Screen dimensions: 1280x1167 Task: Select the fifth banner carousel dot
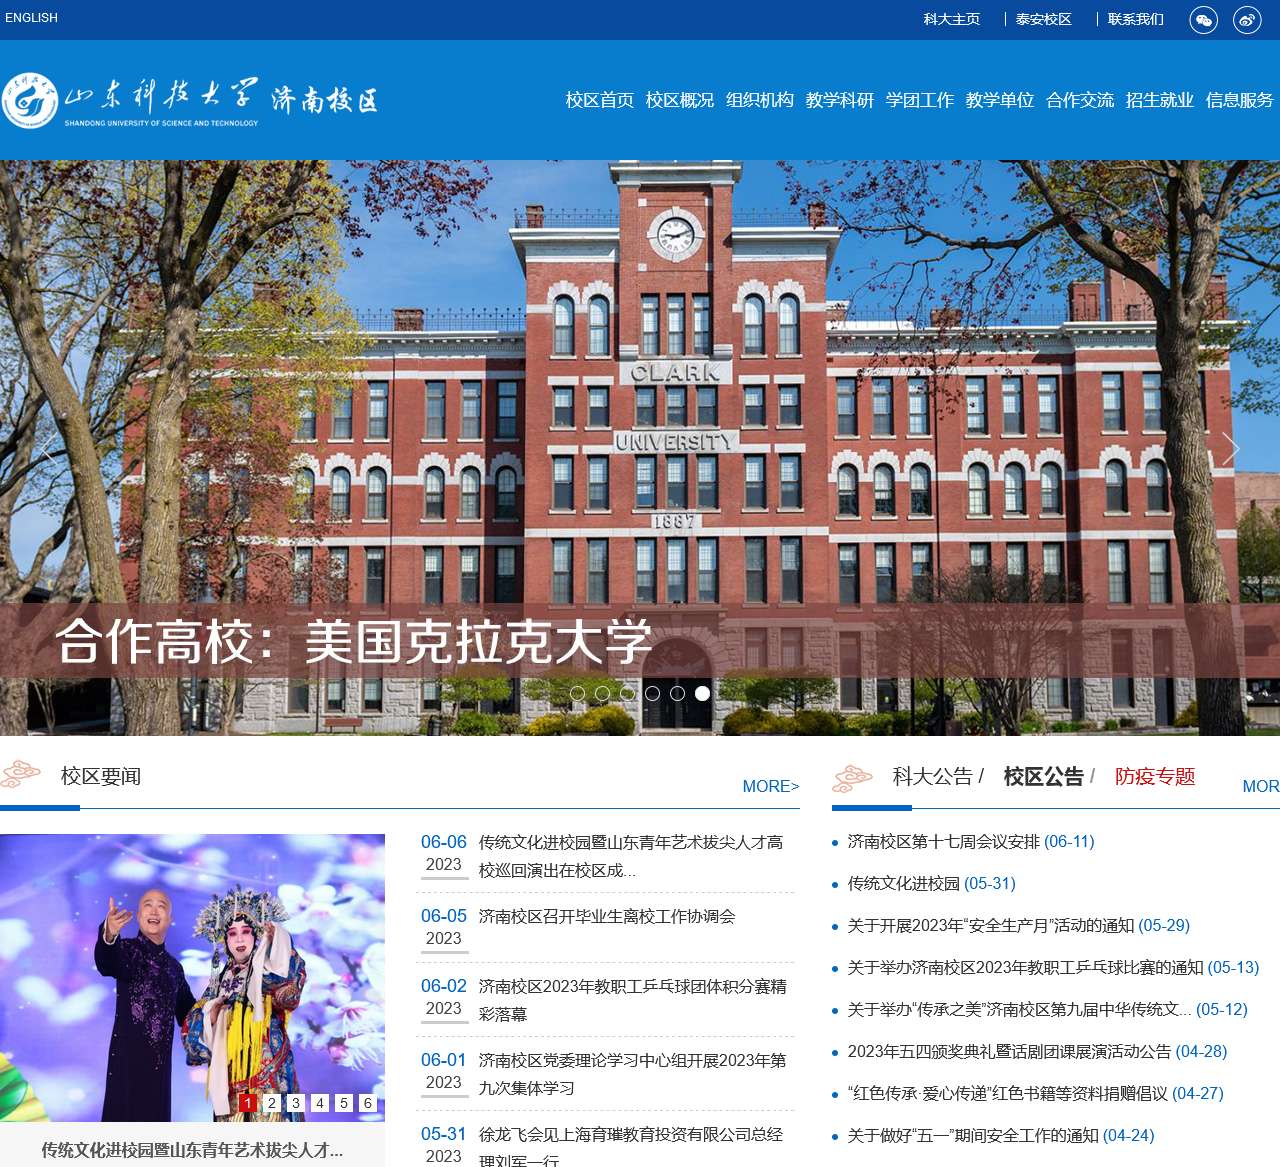pyautogui.click(x=677, y=693)
